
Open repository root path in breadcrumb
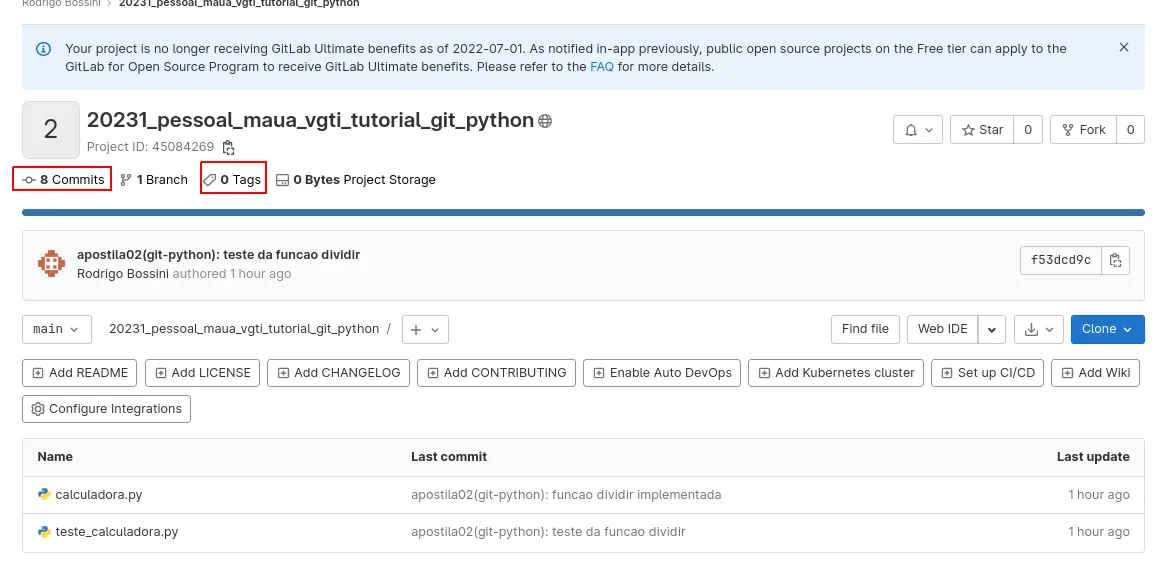[x=244, y=329]
